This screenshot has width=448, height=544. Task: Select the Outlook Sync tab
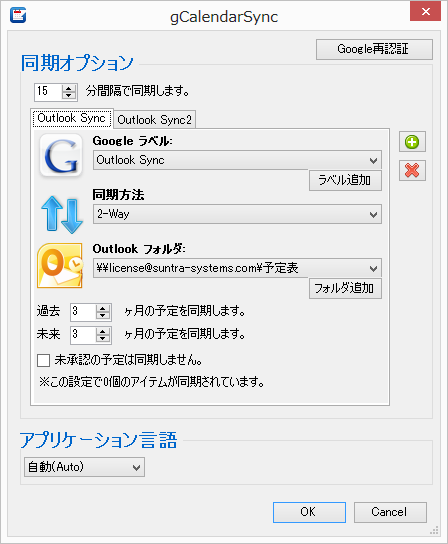[71, 118]
